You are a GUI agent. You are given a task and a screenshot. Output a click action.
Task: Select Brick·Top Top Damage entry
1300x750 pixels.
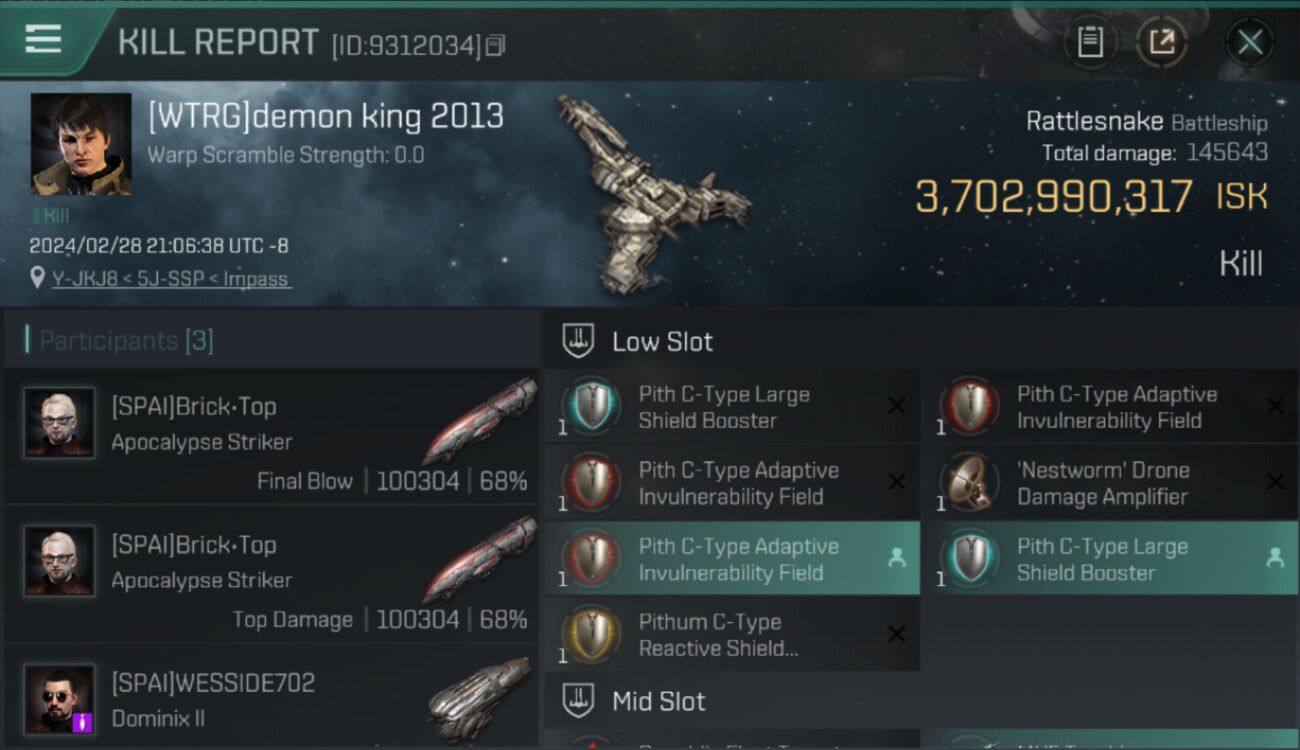(271, 574)
